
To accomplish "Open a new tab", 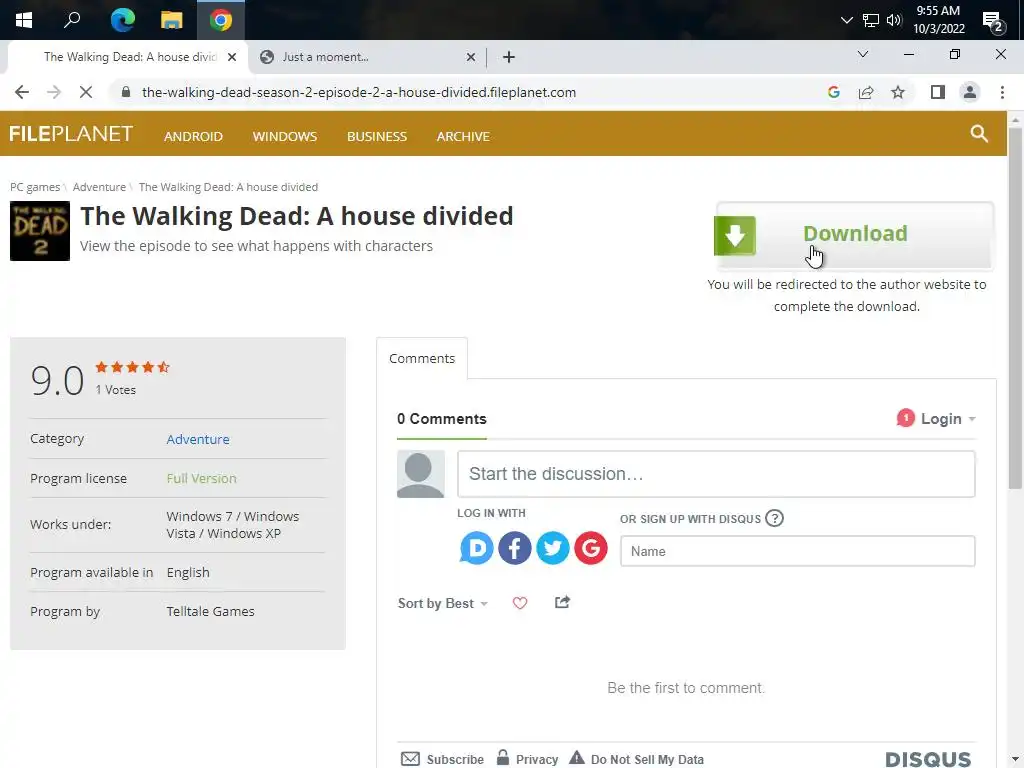I will pyautogui.click(x=509, y=57).
